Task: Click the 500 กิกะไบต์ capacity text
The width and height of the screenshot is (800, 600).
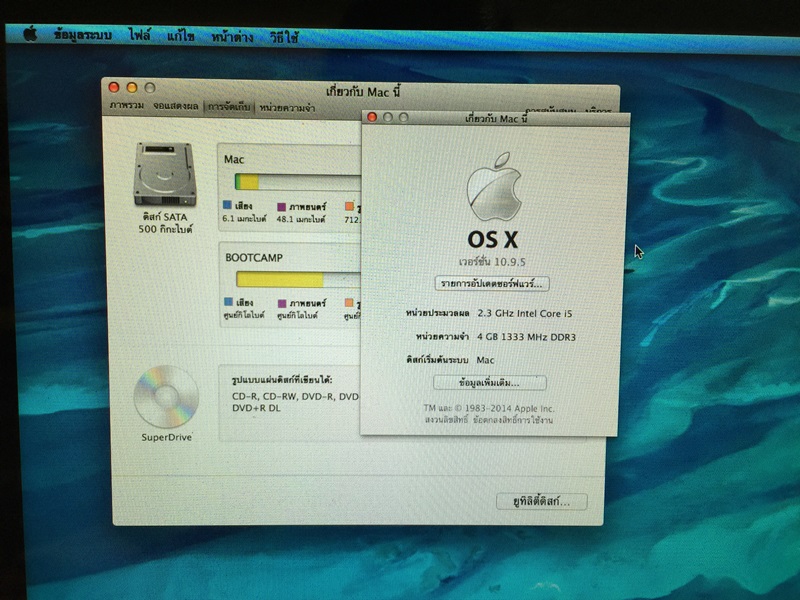Action: click(x=165, y=229)
